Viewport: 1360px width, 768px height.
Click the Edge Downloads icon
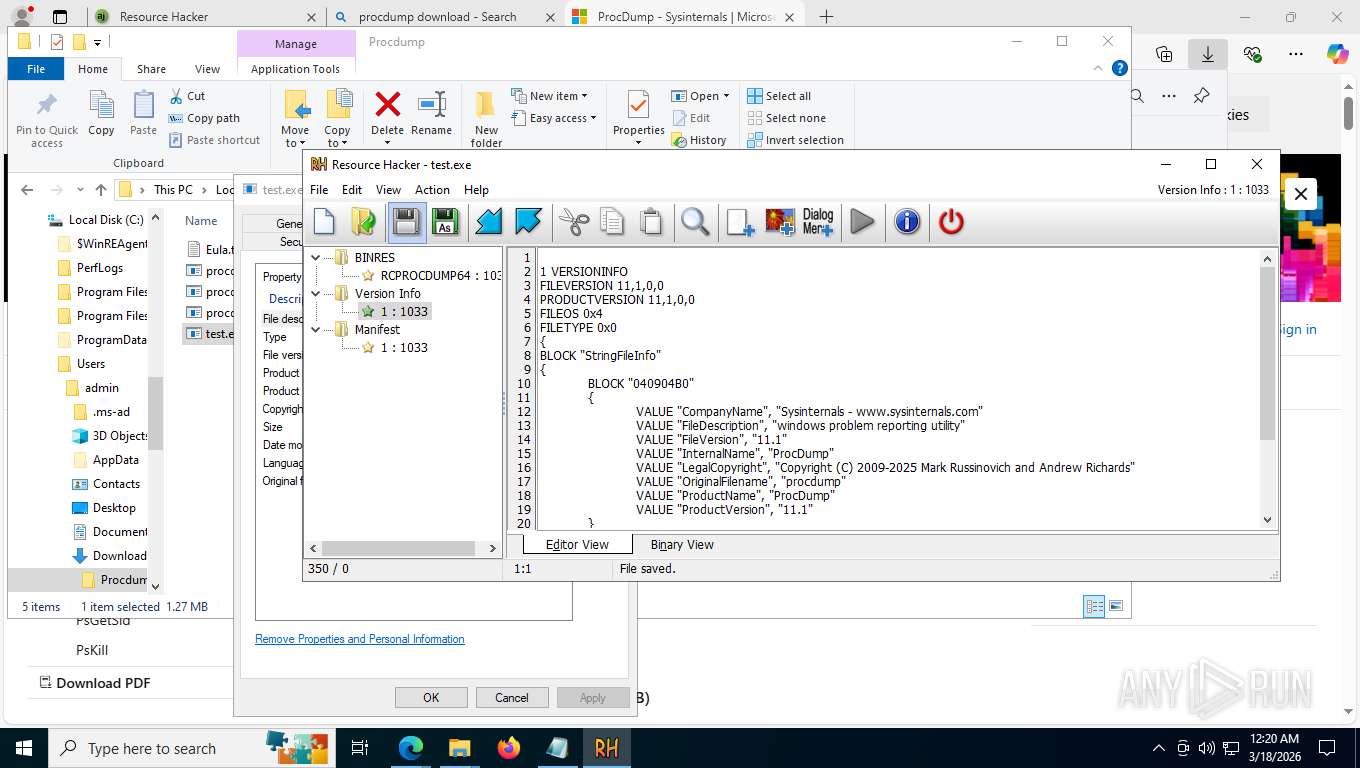(x=1208, y=55)
